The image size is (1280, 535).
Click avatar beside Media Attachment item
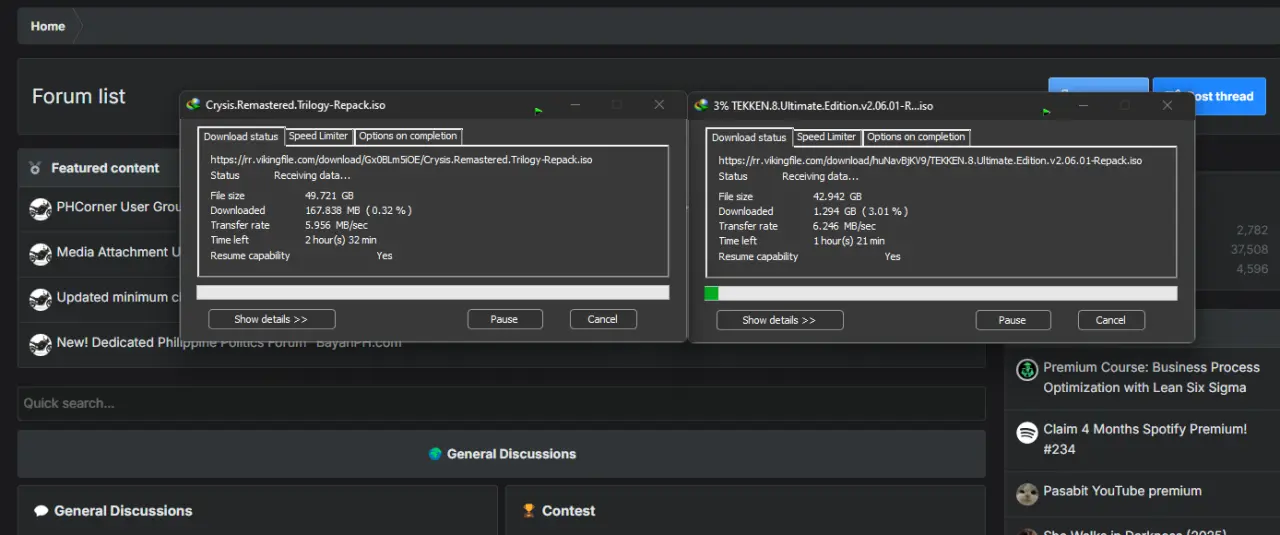click(x=40, y=253)
